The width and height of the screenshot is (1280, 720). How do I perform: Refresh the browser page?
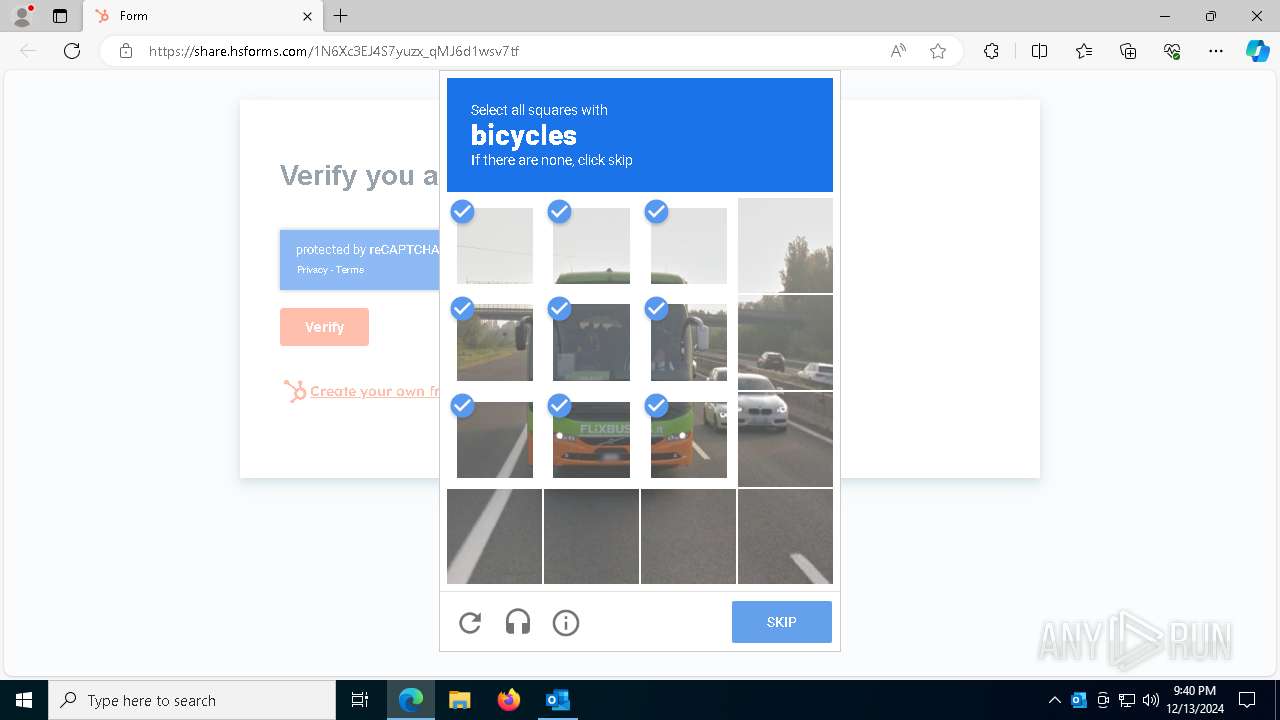(72, 51)
